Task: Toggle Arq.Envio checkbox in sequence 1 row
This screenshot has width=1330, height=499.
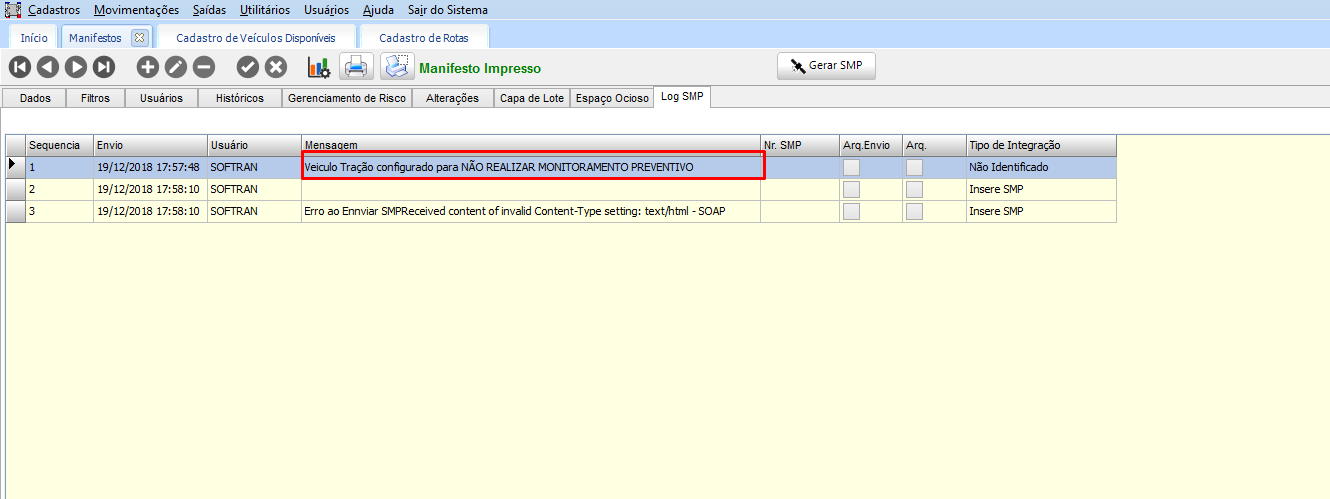Action: pyautogui.click(x=851, y=168)
